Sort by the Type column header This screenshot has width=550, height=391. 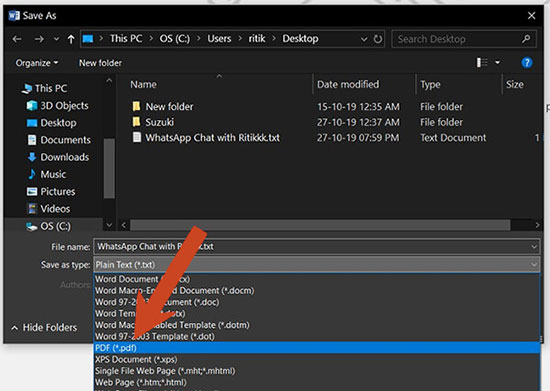[x=430, y=85]
